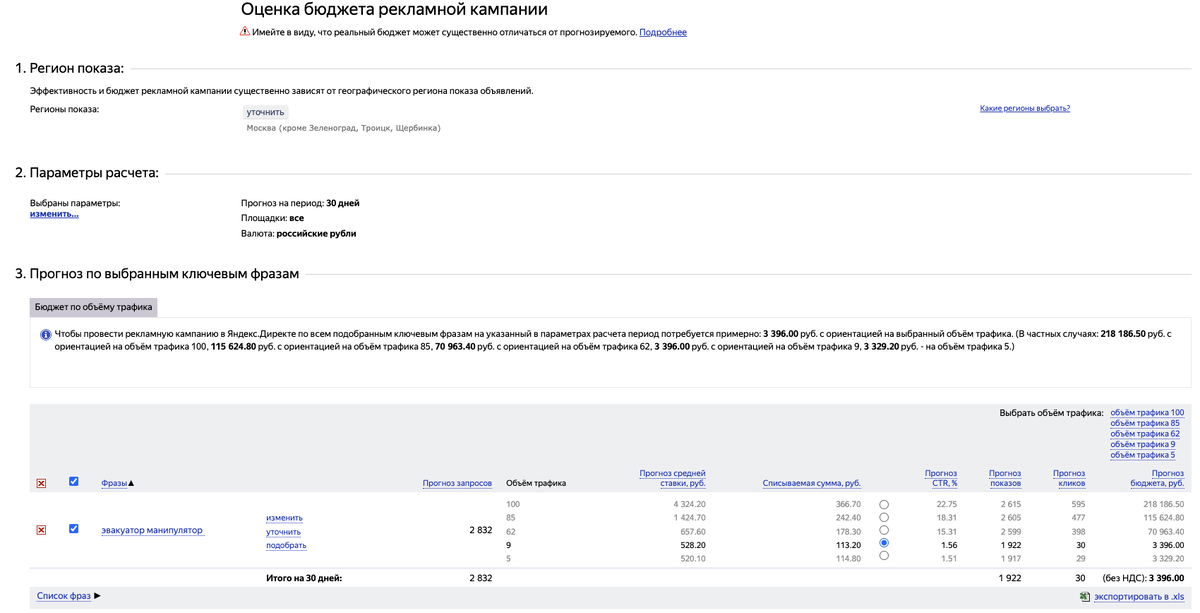
Task: Click 'подобрать' link for the phrase
Action: pos(286,545)
